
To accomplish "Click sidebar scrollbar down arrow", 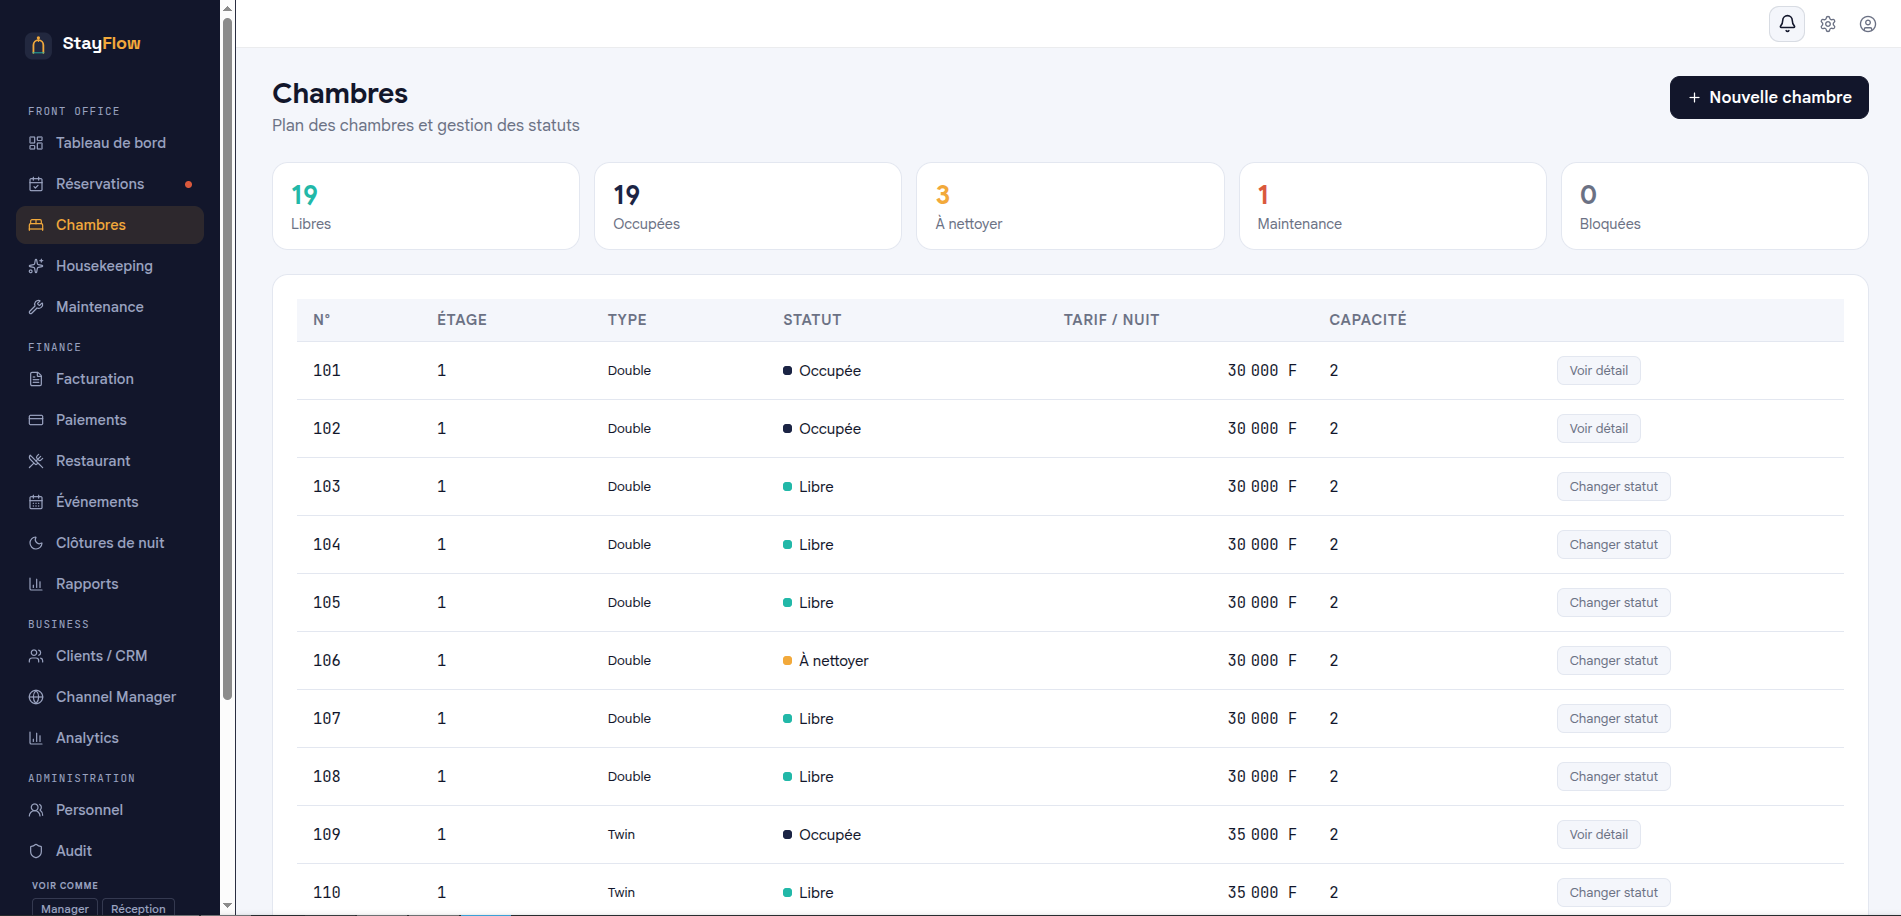I will point(227,906).
